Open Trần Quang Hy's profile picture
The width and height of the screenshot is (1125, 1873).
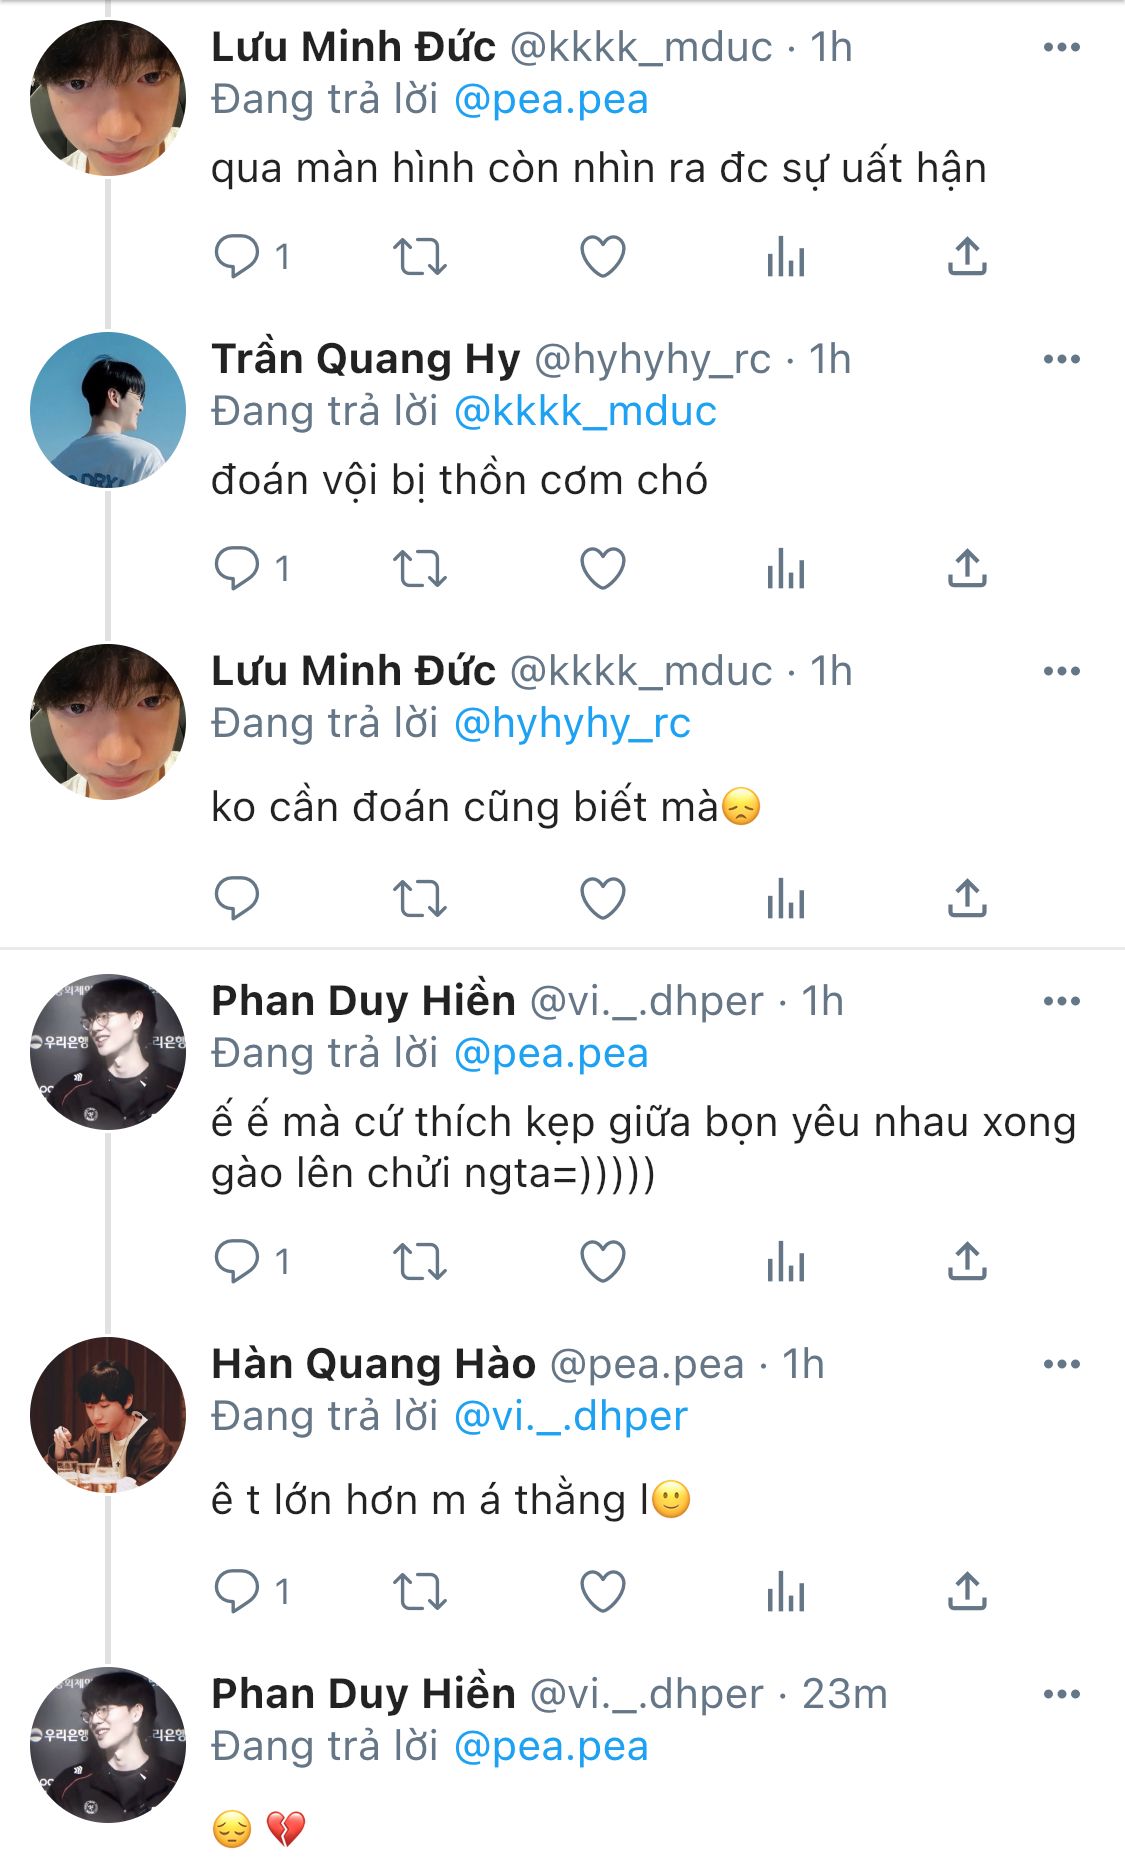108,410
